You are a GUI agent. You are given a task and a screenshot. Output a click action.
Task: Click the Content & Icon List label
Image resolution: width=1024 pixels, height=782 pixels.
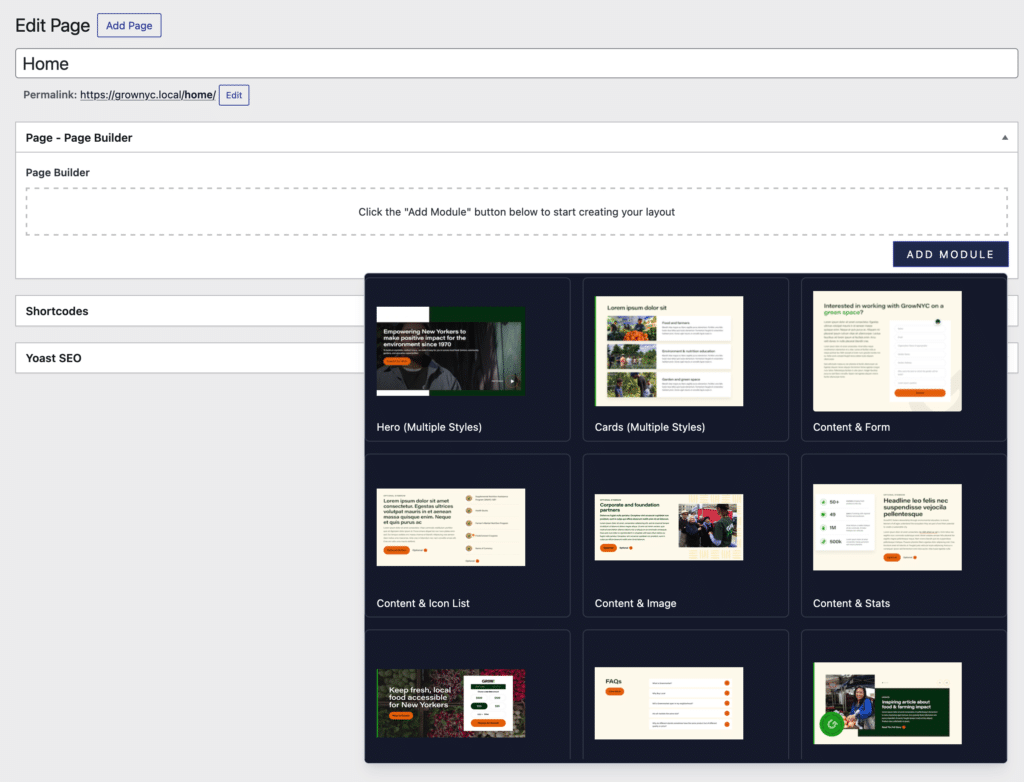423,603
